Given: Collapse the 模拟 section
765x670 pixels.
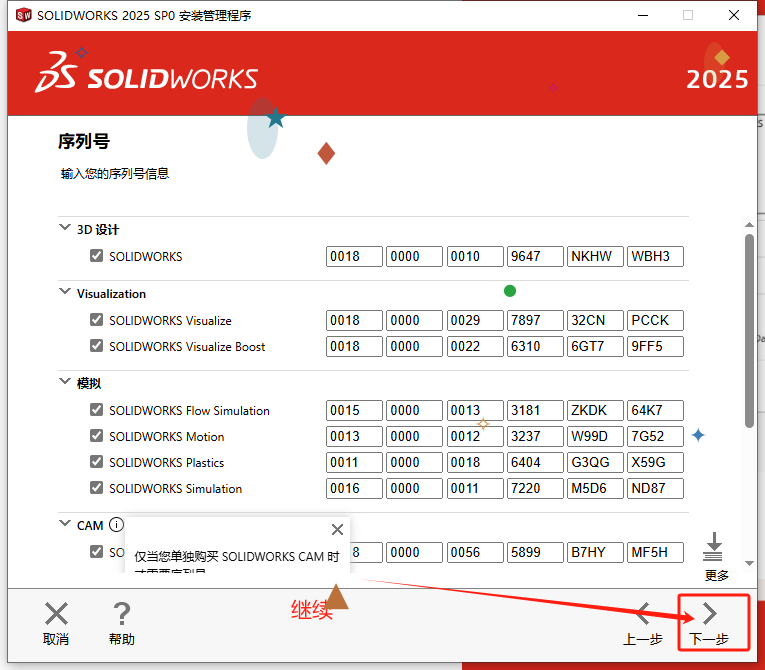Looking at the screenshot, I should [64, 381].
